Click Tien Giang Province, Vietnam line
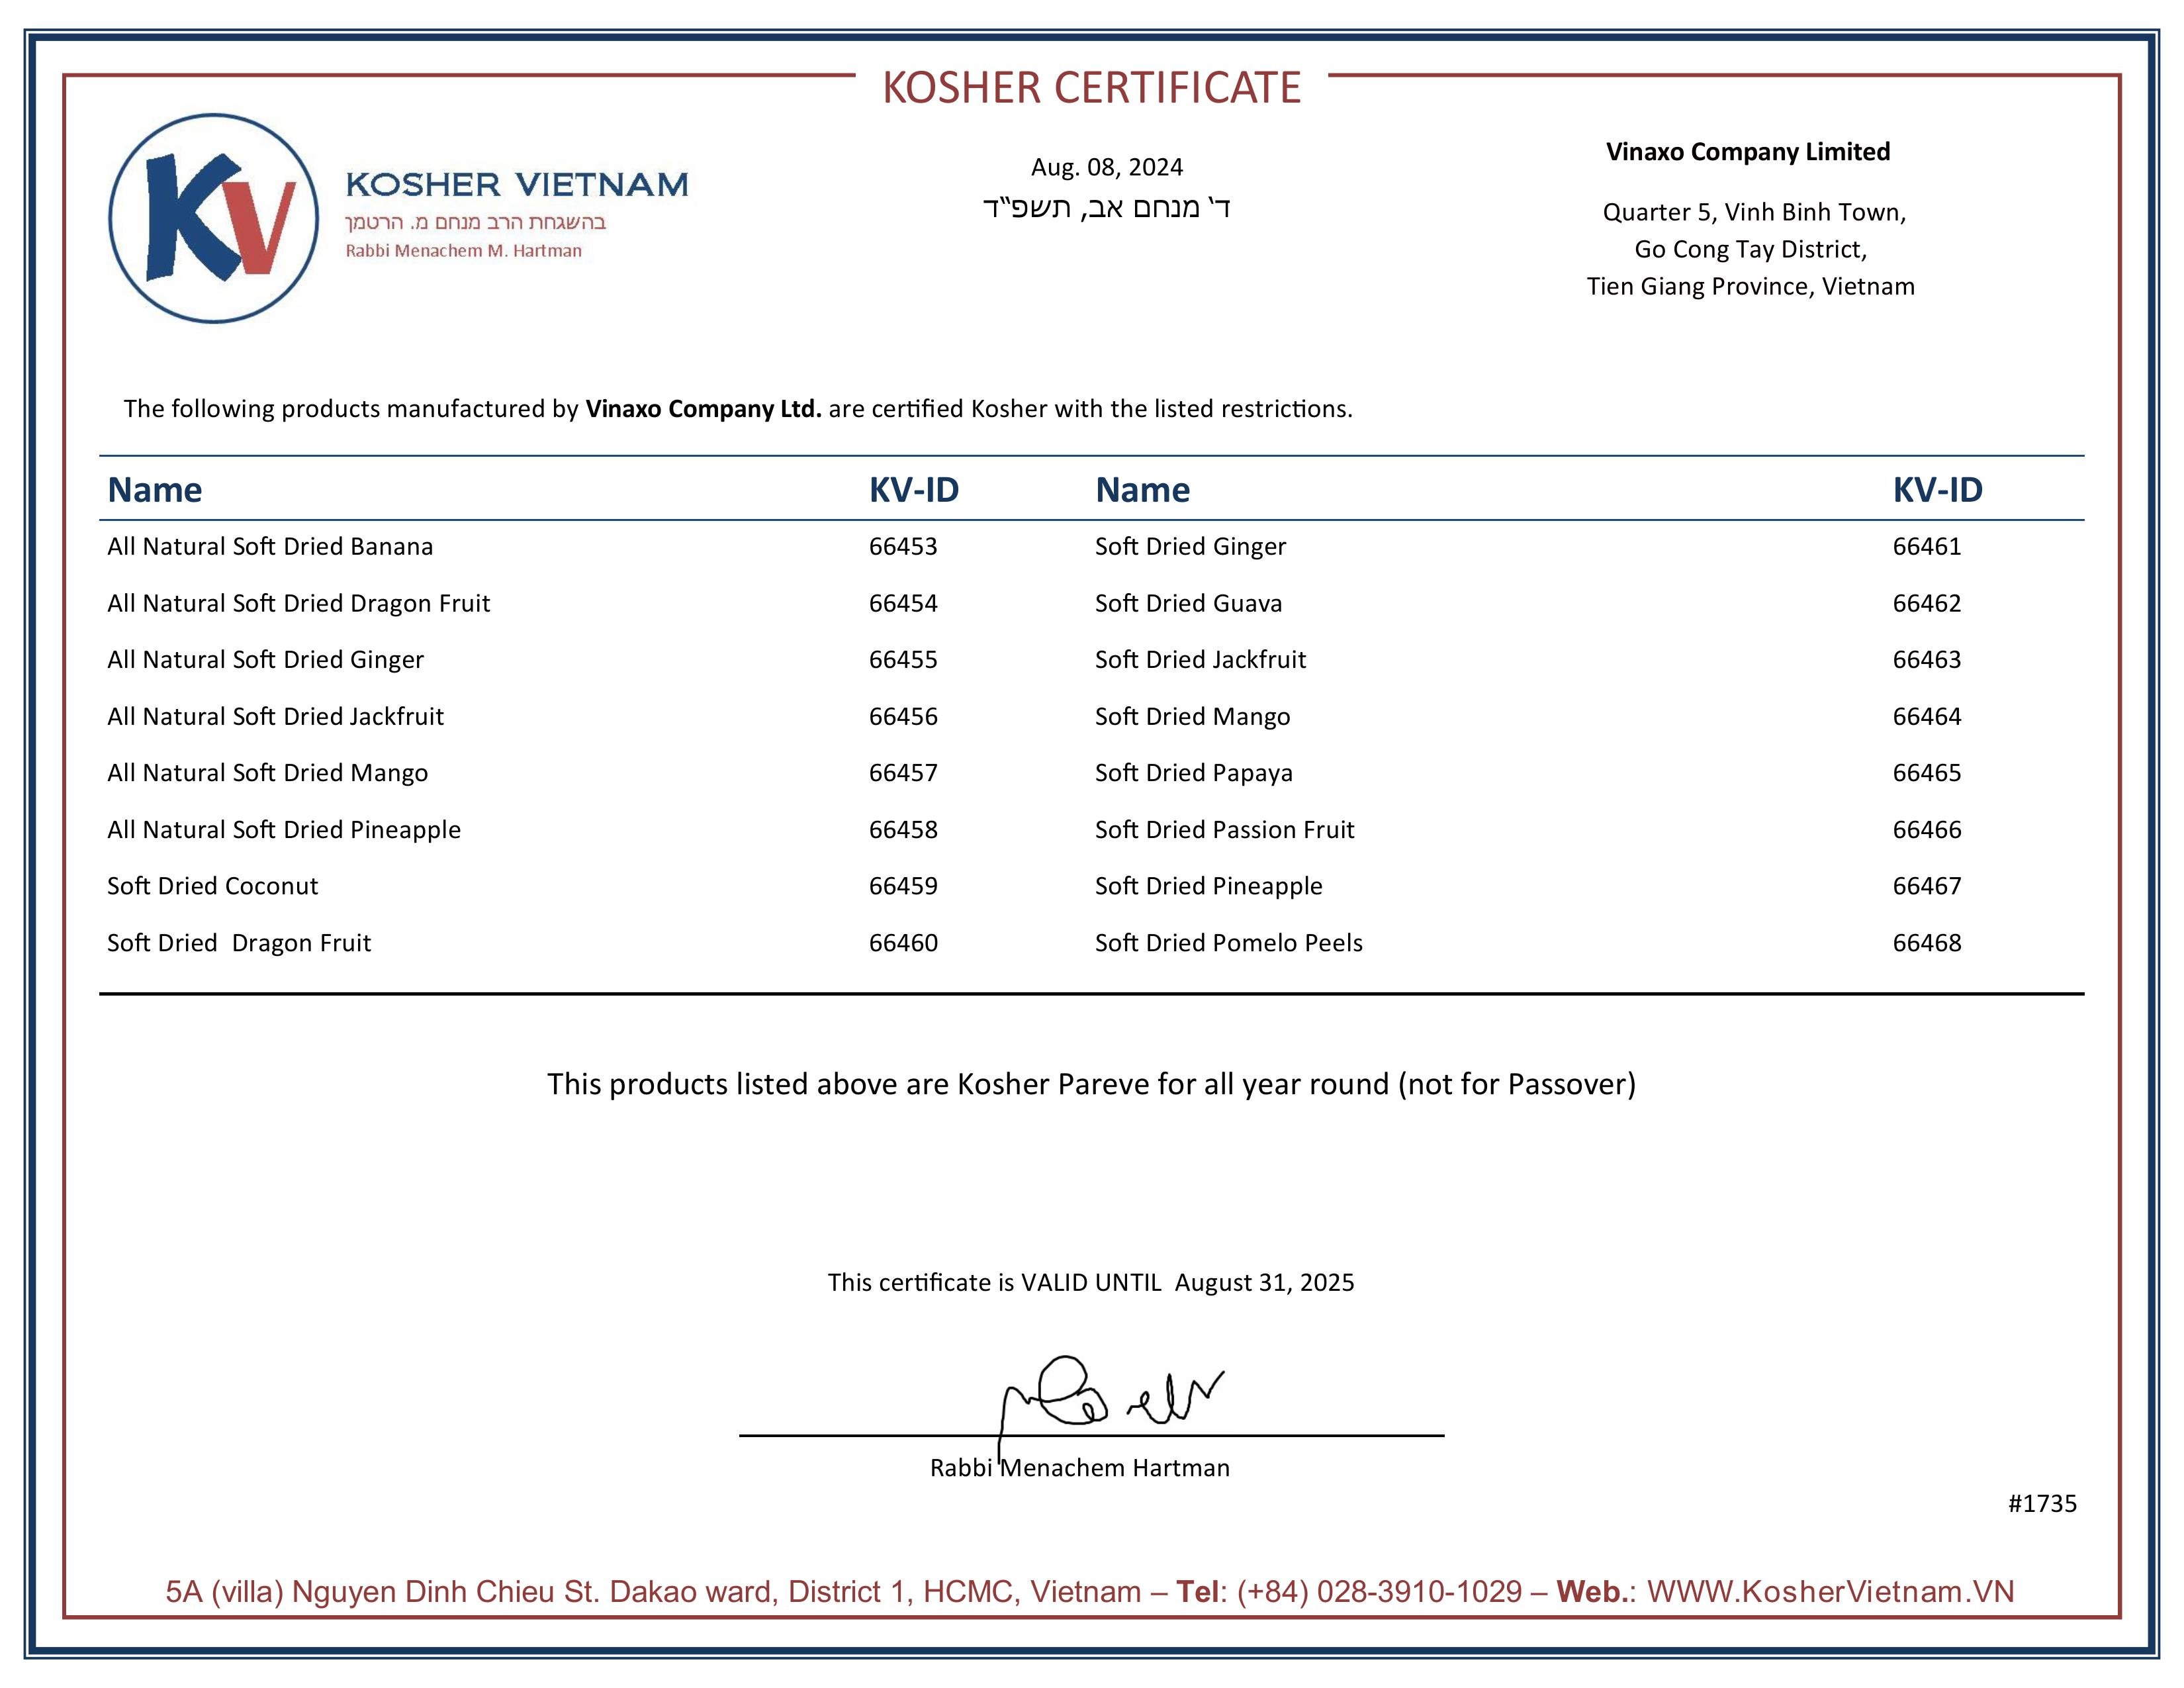The image size is (2184, 1688). click(1751, 286)
